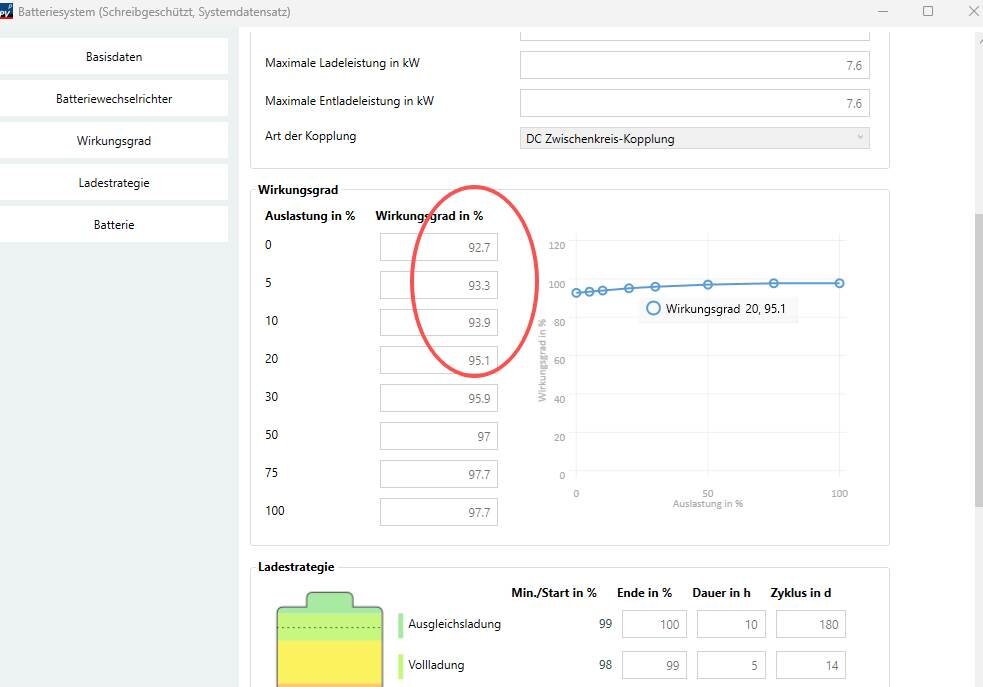Screen dimensions: 983x687
Task: Select the Vollladung Zyklus field showing 14
Action: point(810,665)
